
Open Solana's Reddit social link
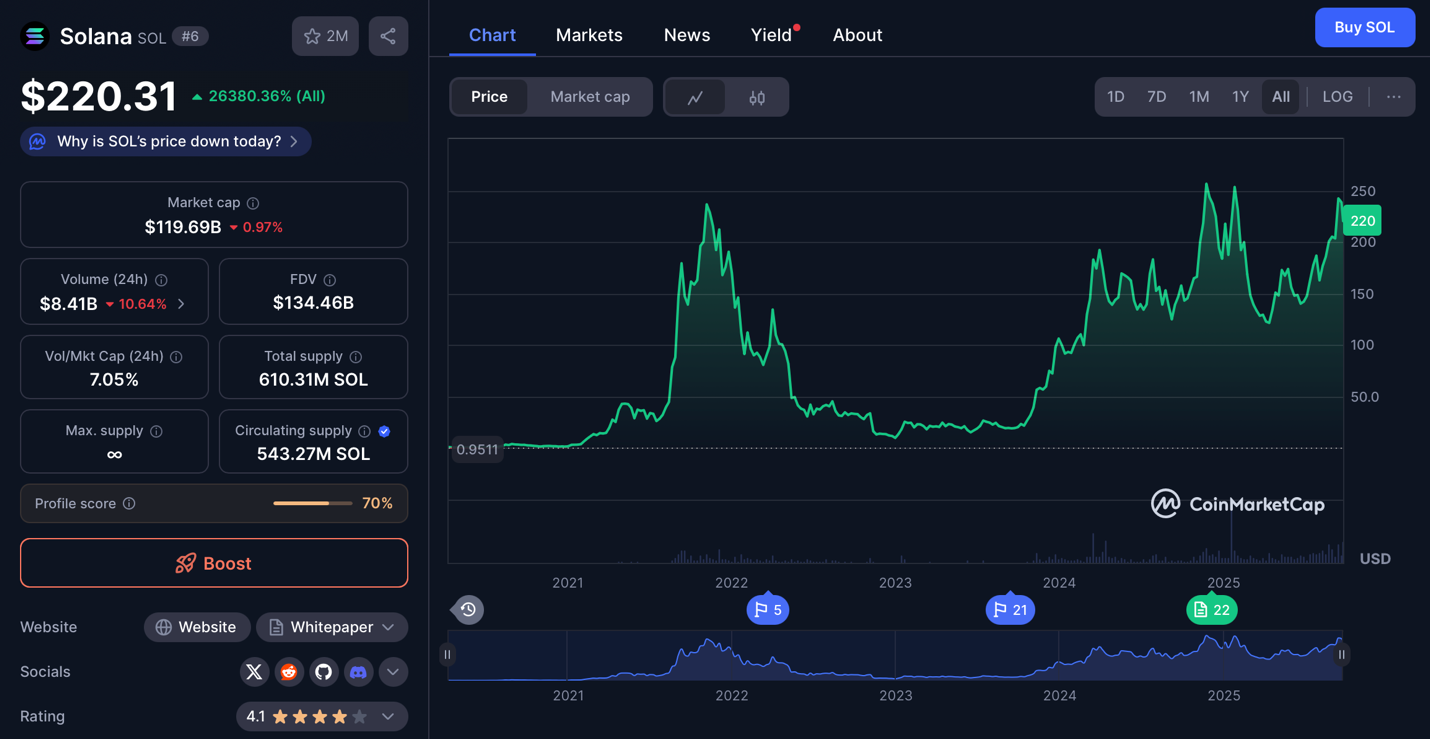tap(289, 672)
